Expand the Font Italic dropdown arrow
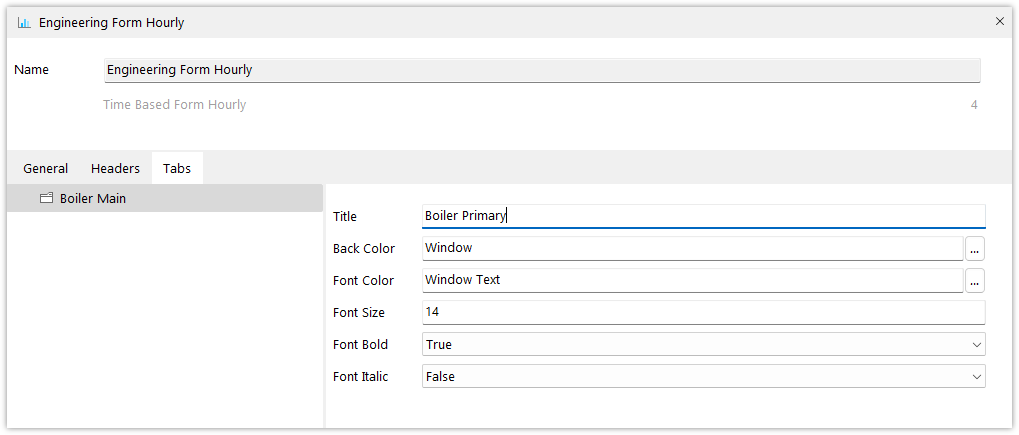Screen dimensions: 1019x435 click(976, 376)
